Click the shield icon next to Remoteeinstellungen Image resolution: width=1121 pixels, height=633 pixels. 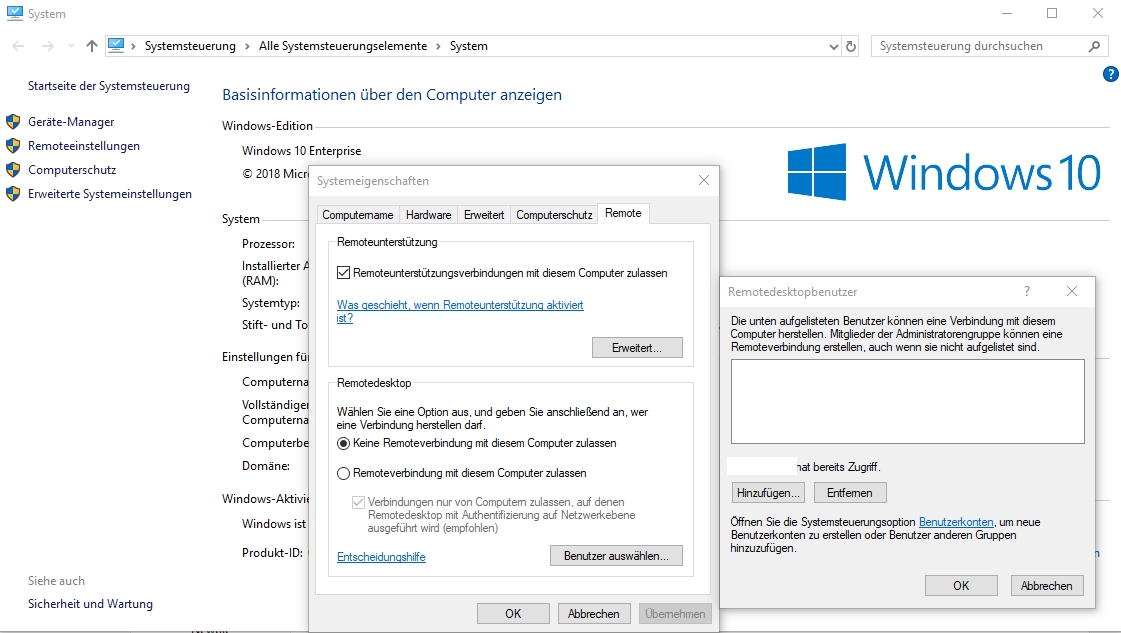click(13, 146)
